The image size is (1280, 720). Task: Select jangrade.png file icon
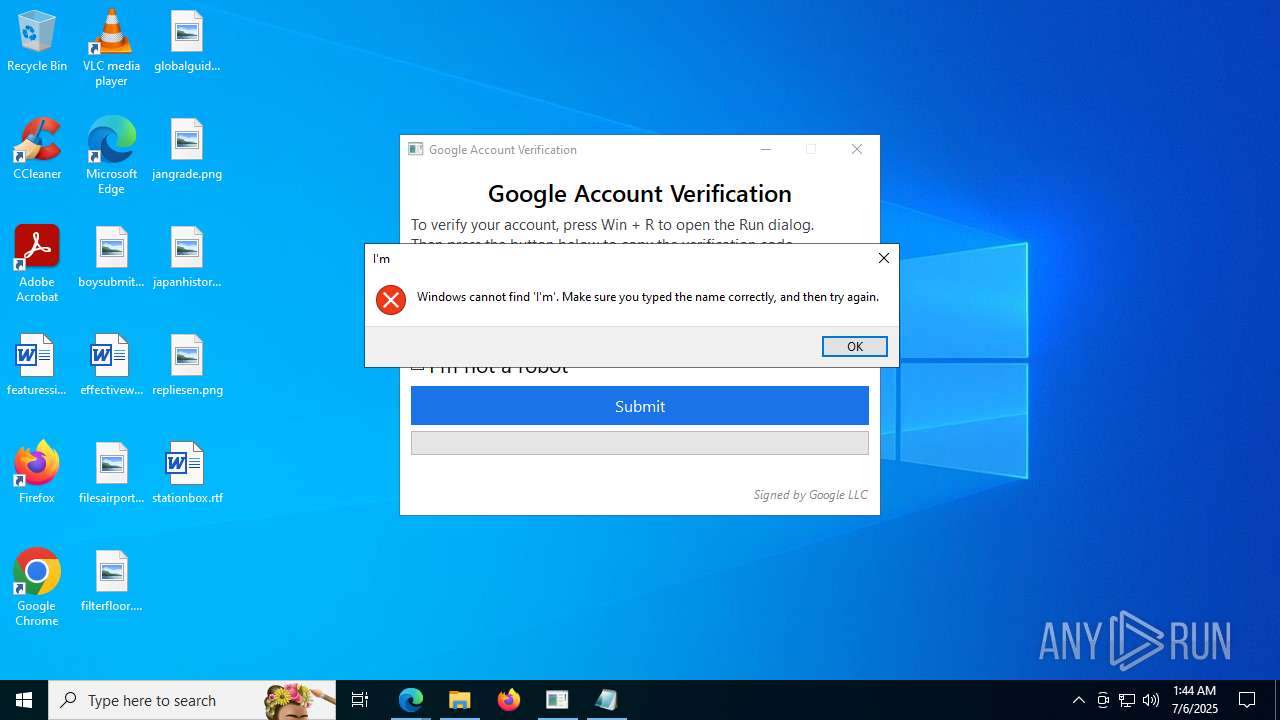187,150
